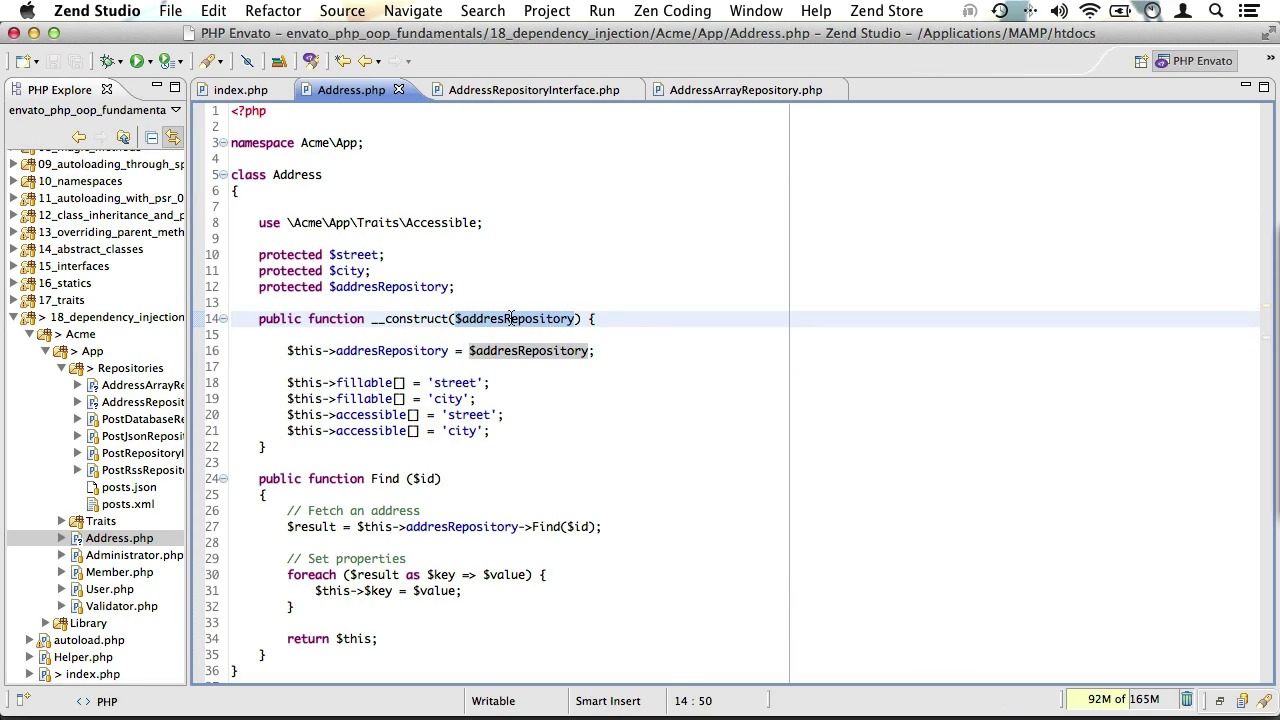Run garbage collector trash icon
Screen dimensions: 1280x720
pyautogui.click(x=1186, y=700)
